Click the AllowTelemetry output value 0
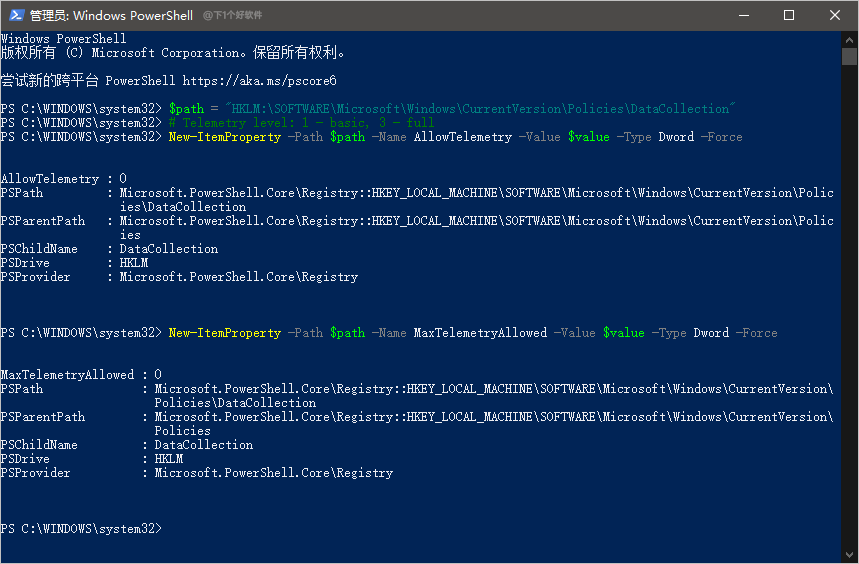 coord(123,179)
